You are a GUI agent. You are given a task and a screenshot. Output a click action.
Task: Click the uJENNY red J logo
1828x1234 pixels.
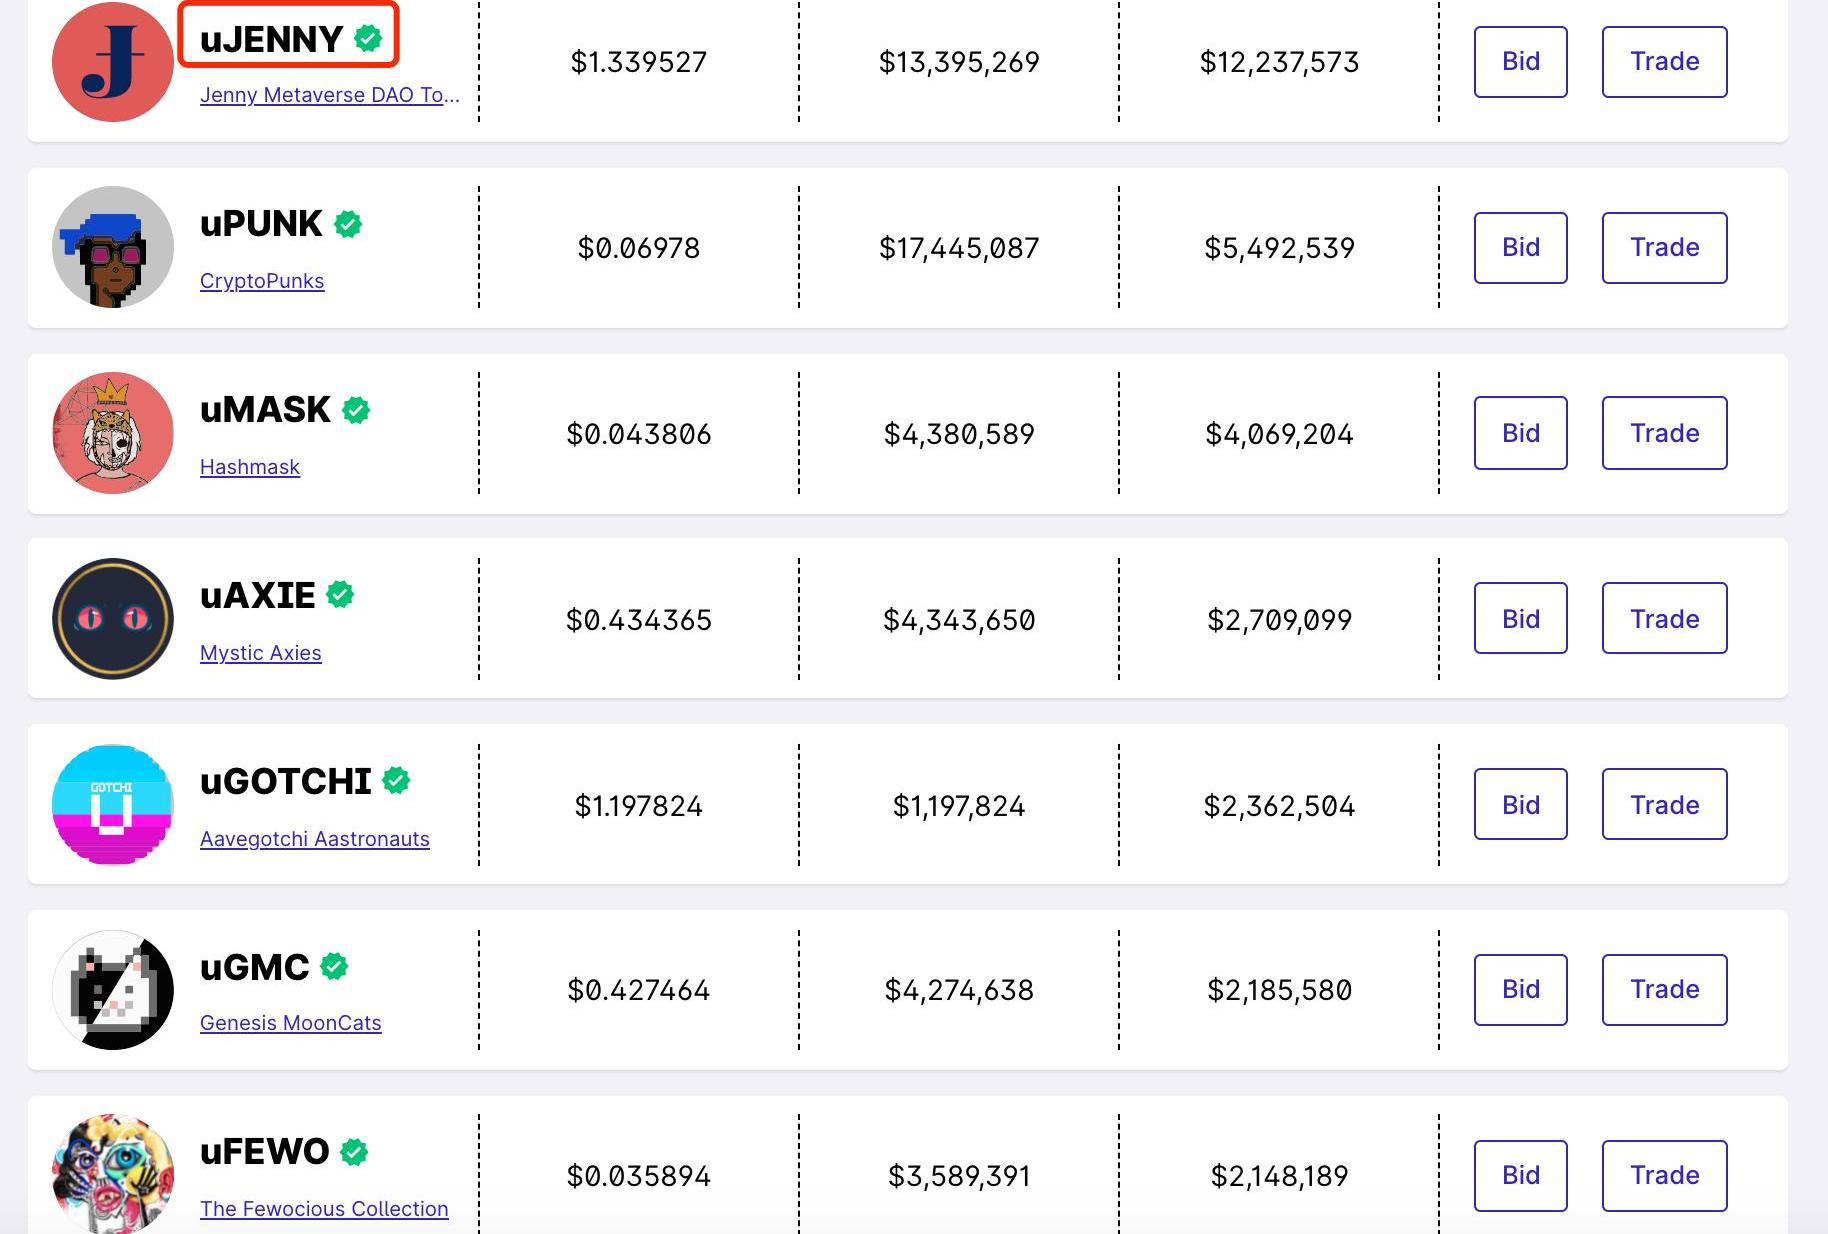(112, 62)
